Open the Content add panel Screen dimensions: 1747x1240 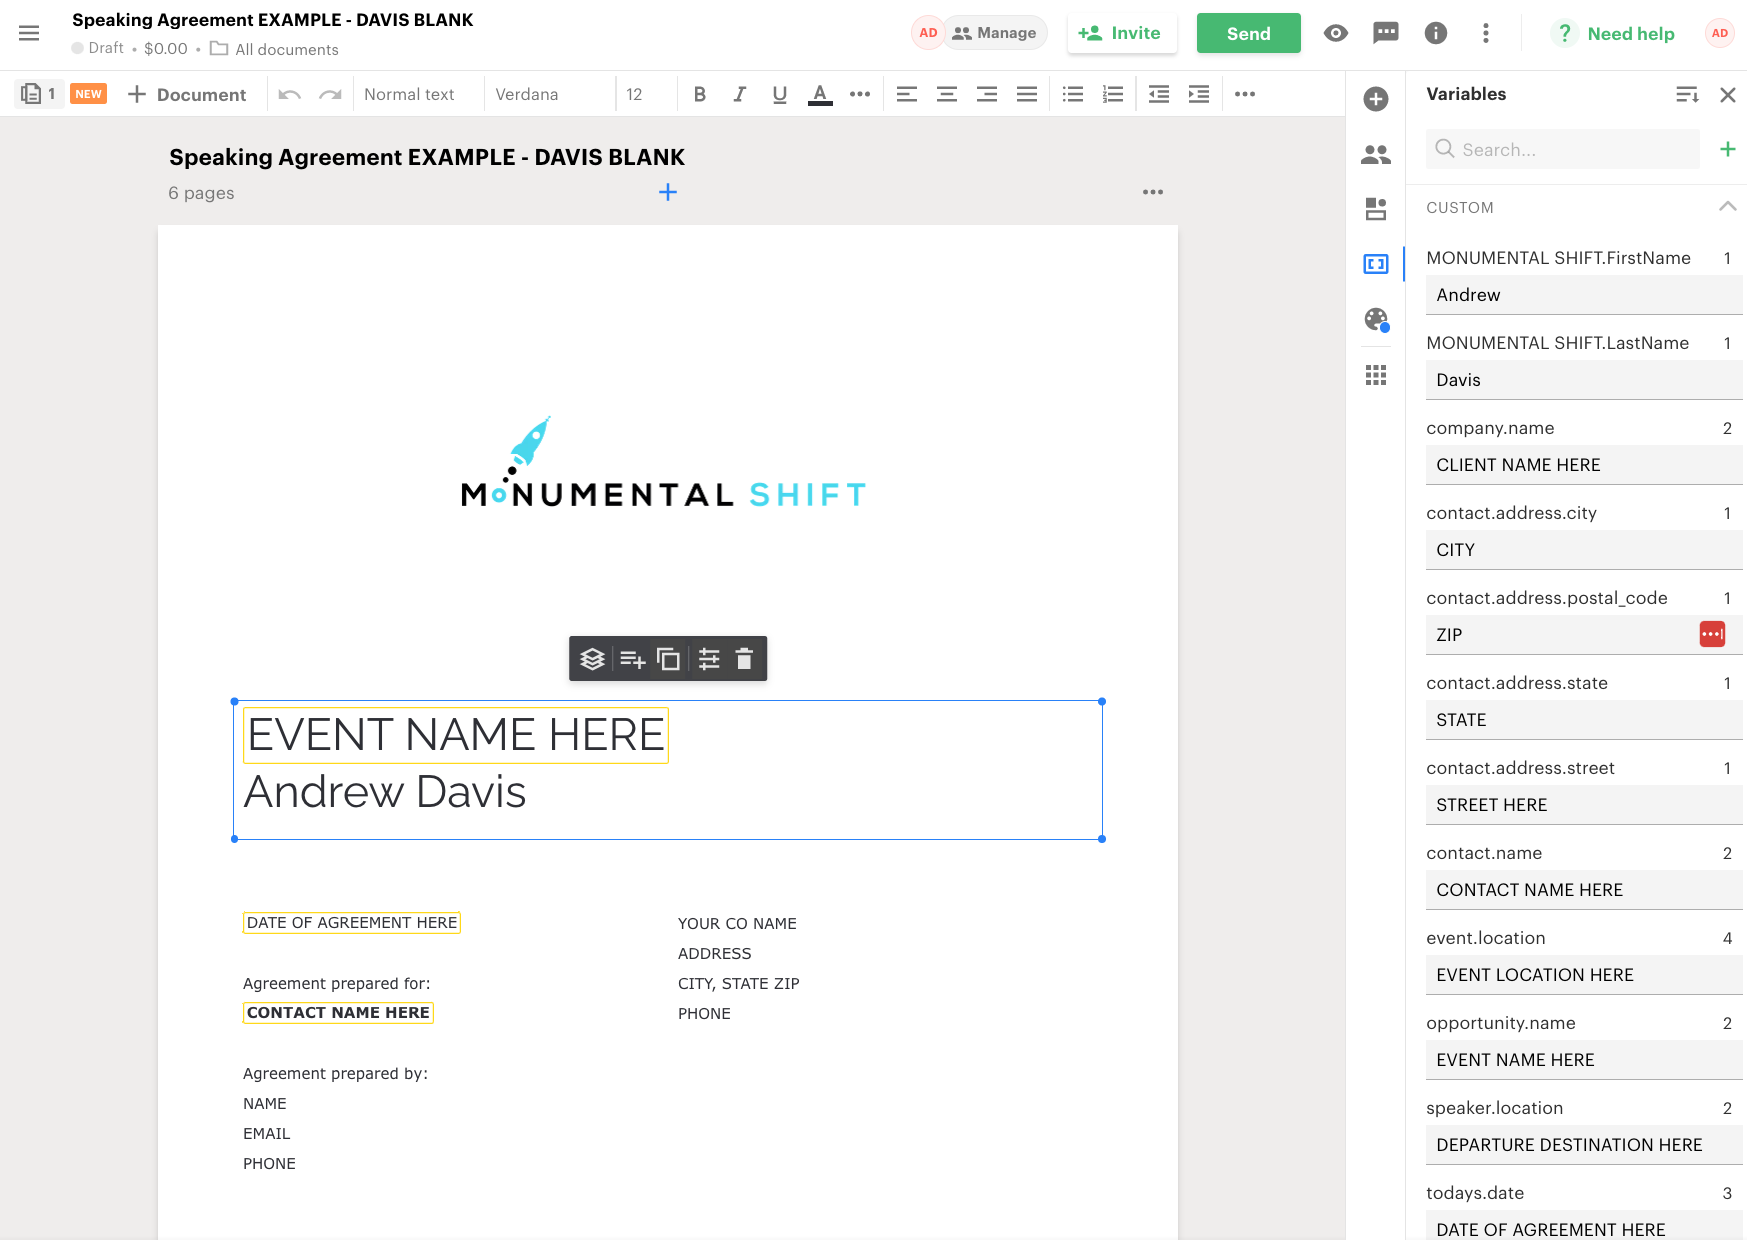pyautogui.click(x=1376, y=99)
